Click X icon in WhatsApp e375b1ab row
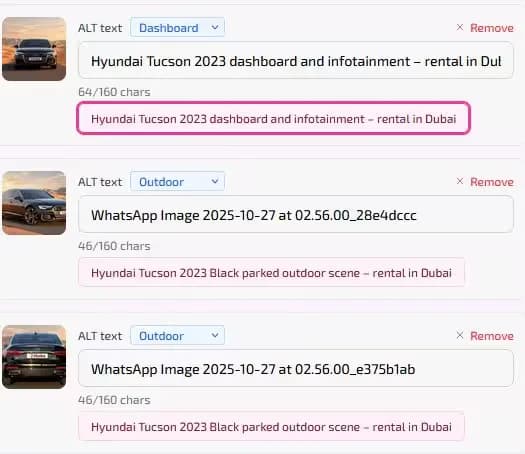This screenshot has width=525, height=454. coord(460,335)
